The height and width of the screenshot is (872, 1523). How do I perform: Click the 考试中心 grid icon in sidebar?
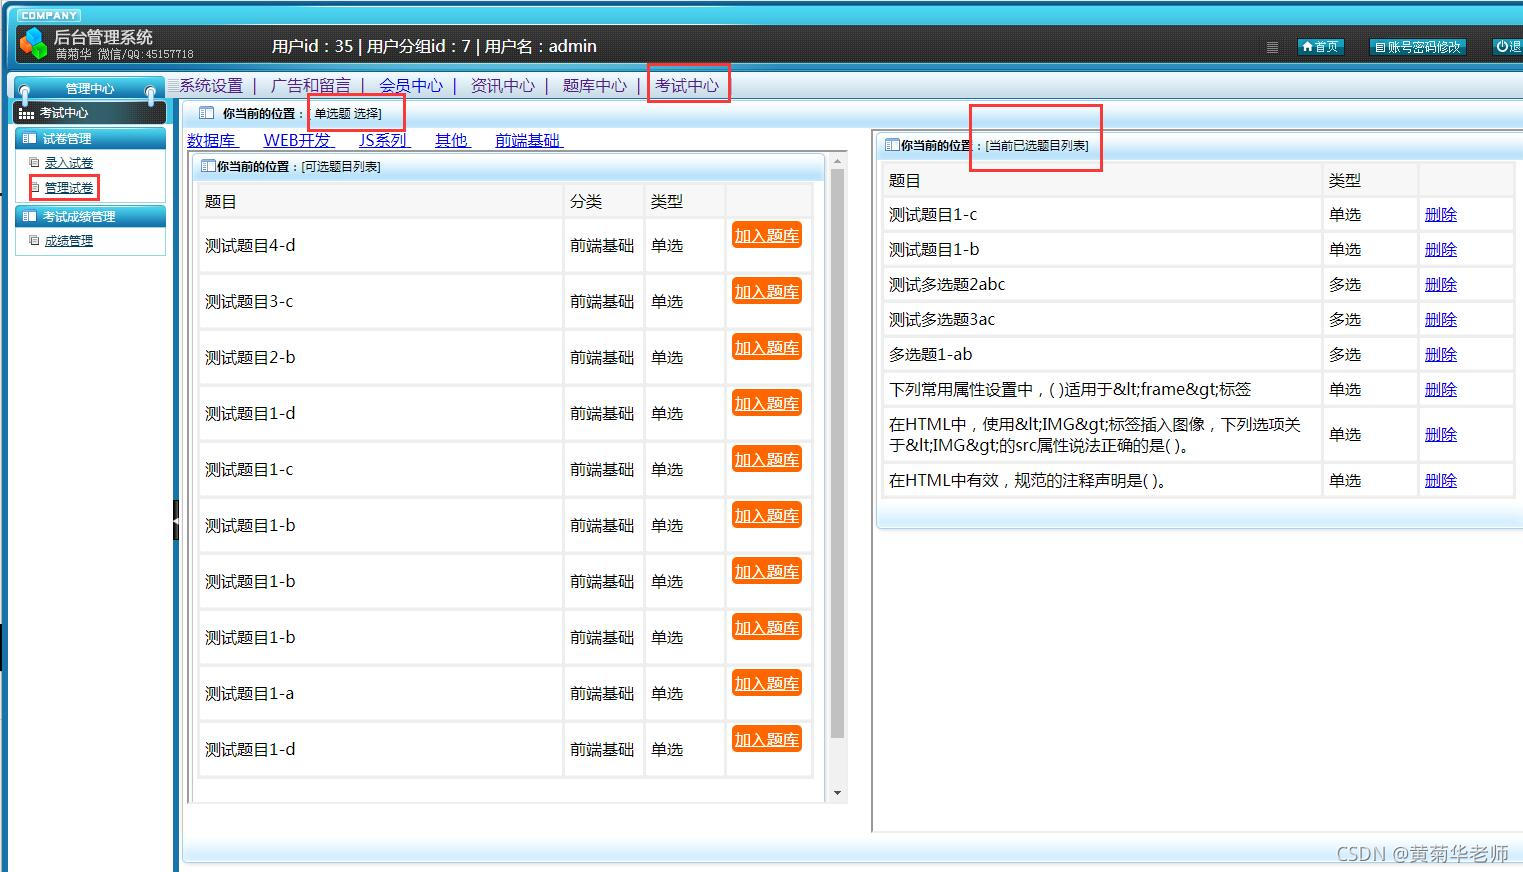tap(27, 112)
